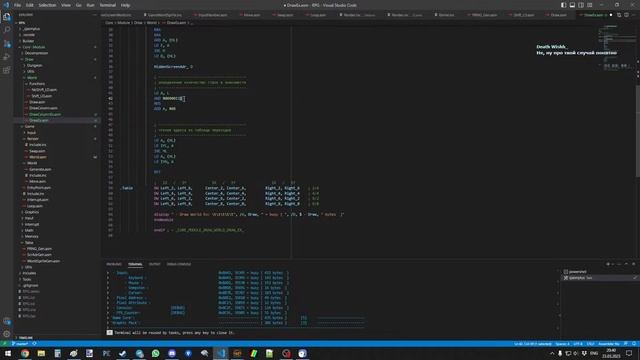The image size is (640, 360).
Task: Open the Run menu
Action: [x=90, y=5]
